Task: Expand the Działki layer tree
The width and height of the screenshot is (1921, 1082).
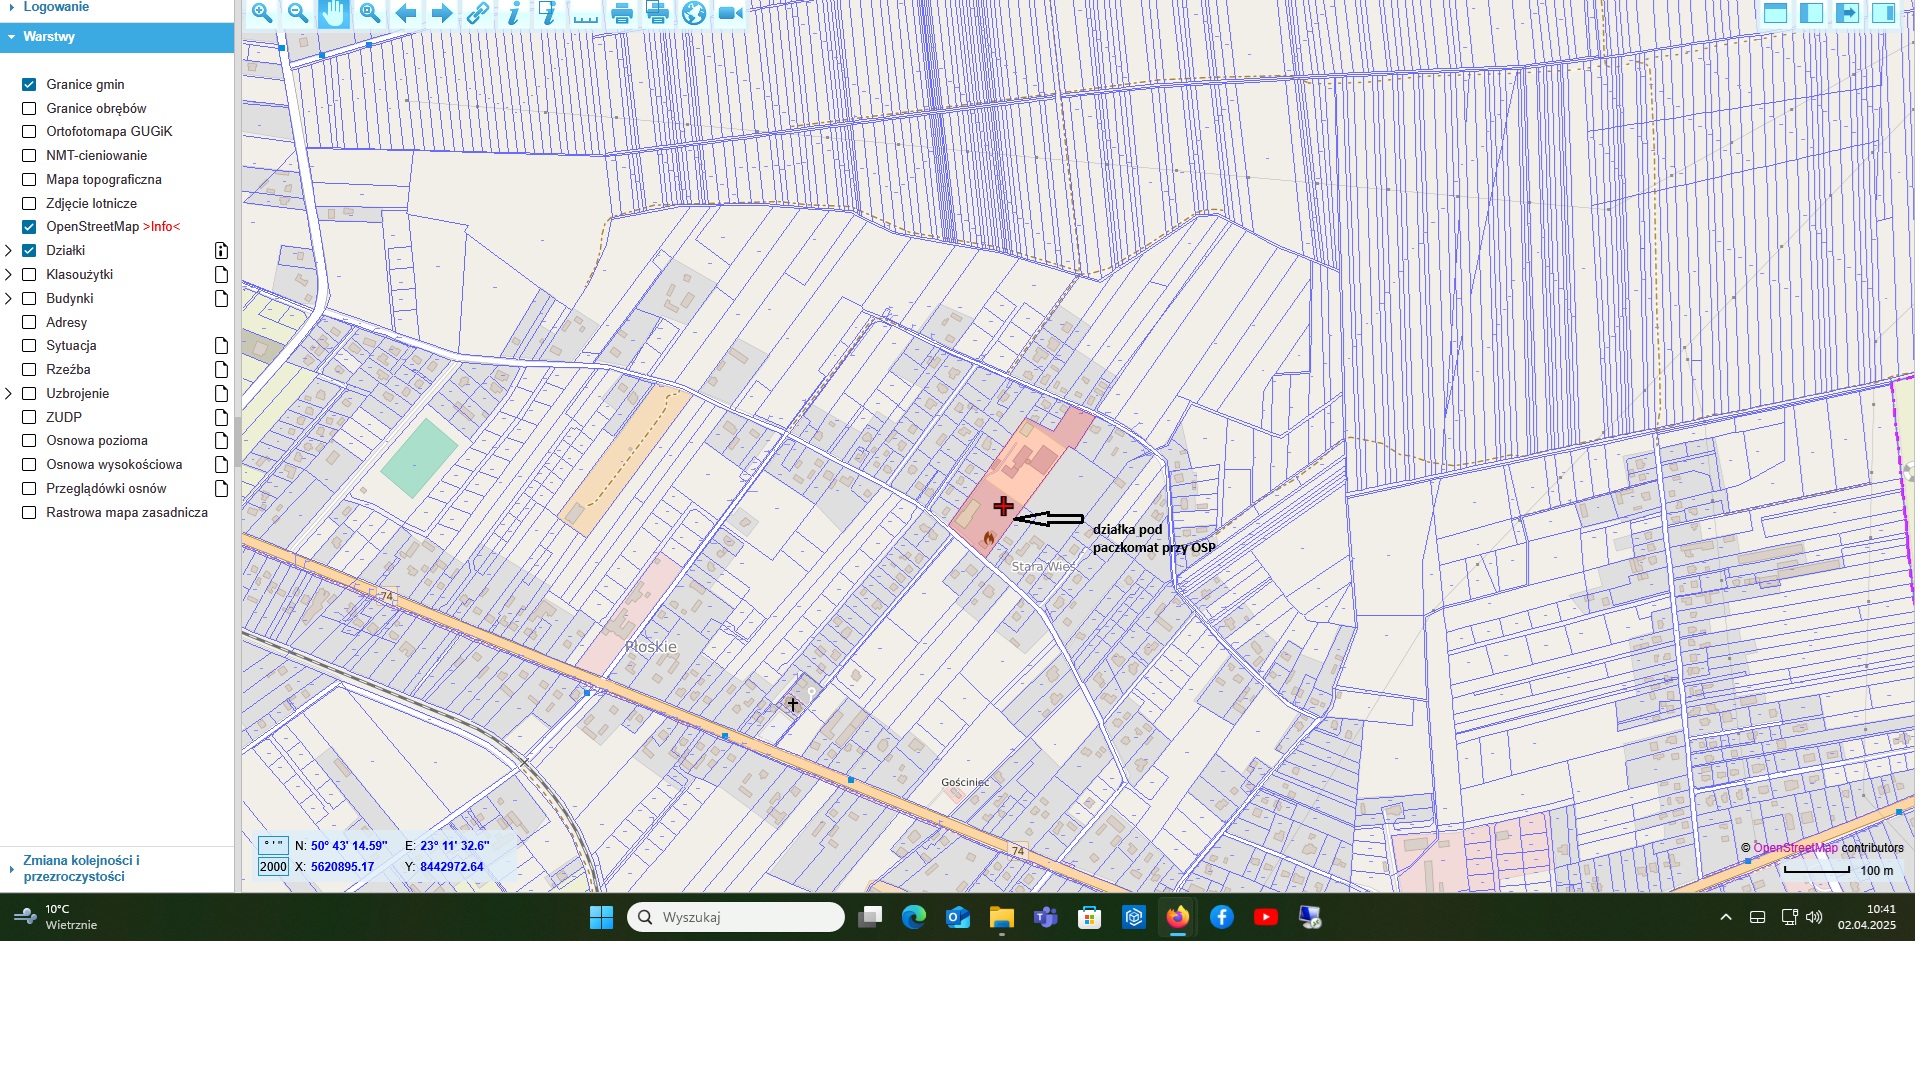Action: [x=9, y=251]
